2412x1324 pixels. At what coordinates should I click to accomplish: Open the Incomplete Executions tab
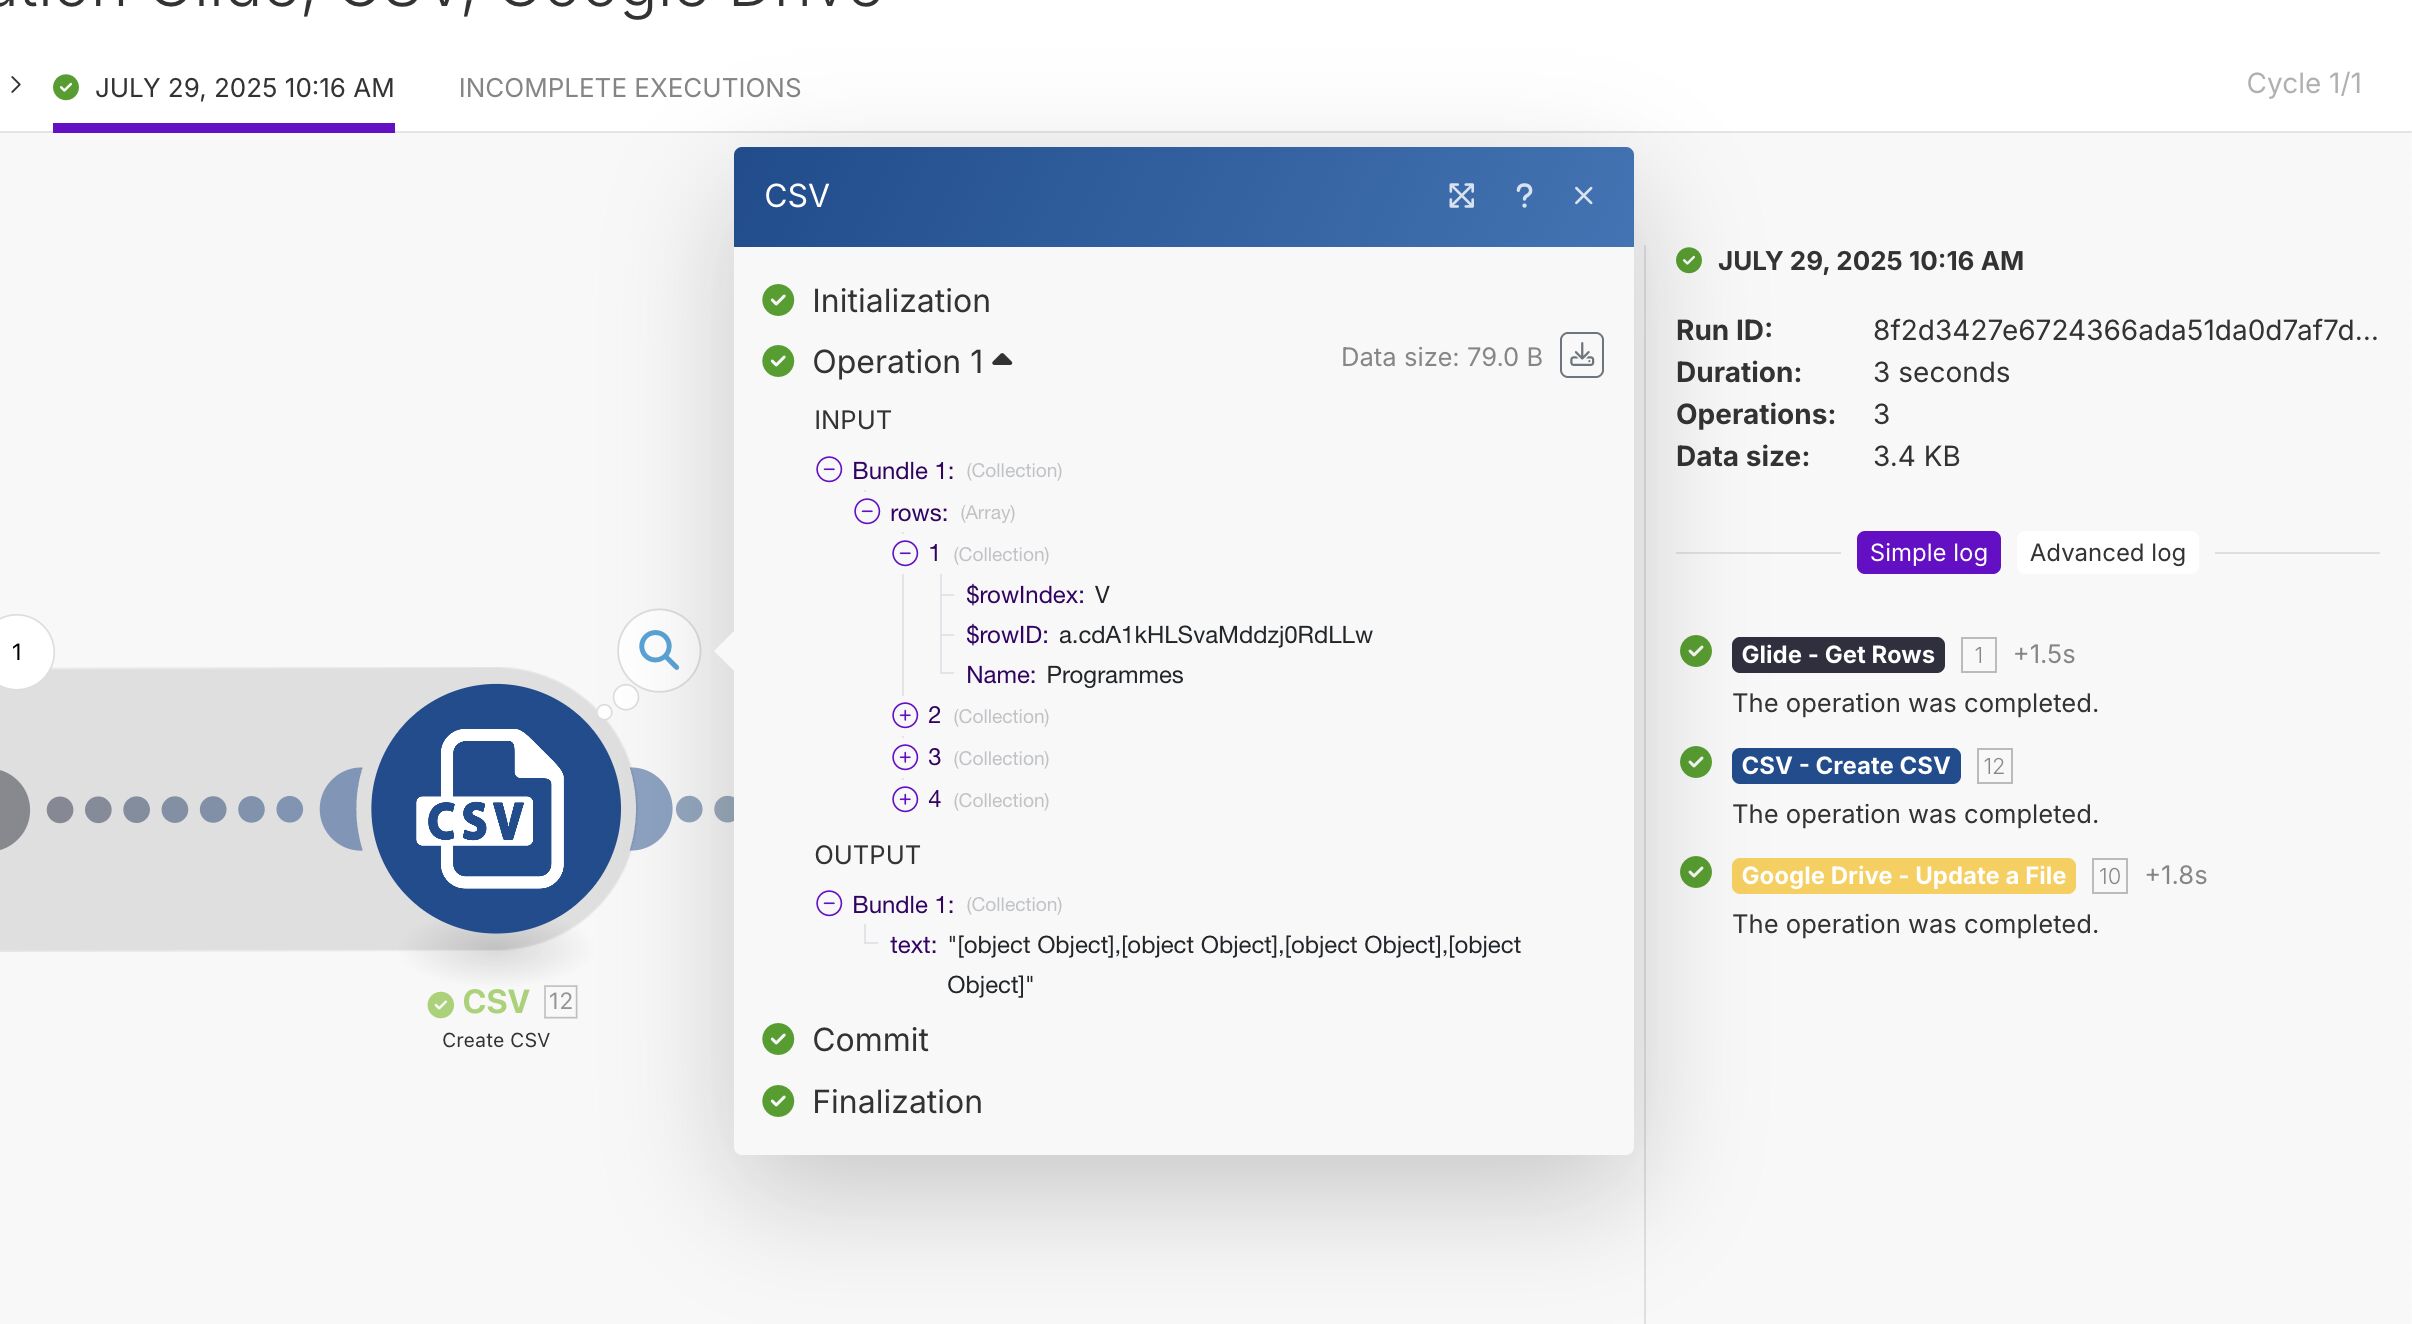click(x=630, y=88)
